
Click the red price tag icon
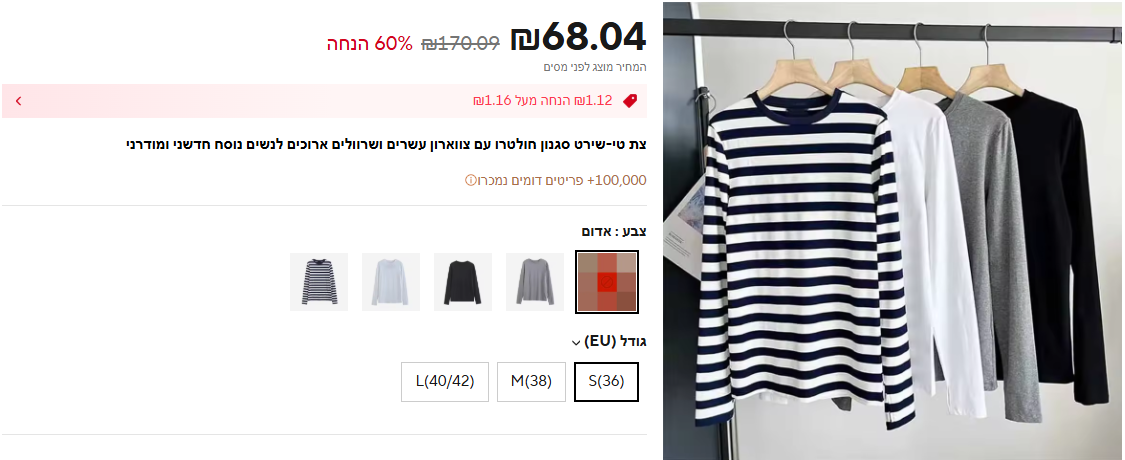(x=630, y=101)
